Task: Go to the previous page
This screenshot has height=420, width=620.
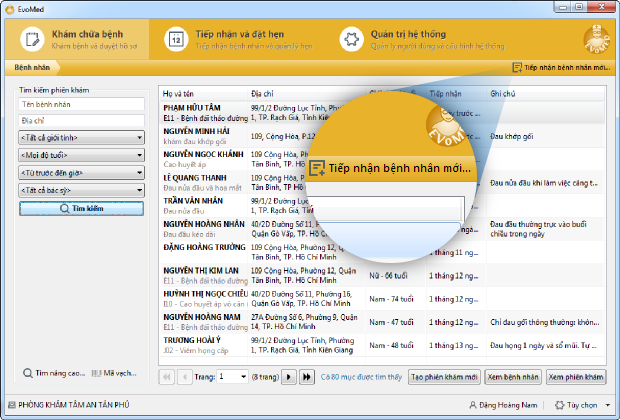Action: [x=185, y=377]
